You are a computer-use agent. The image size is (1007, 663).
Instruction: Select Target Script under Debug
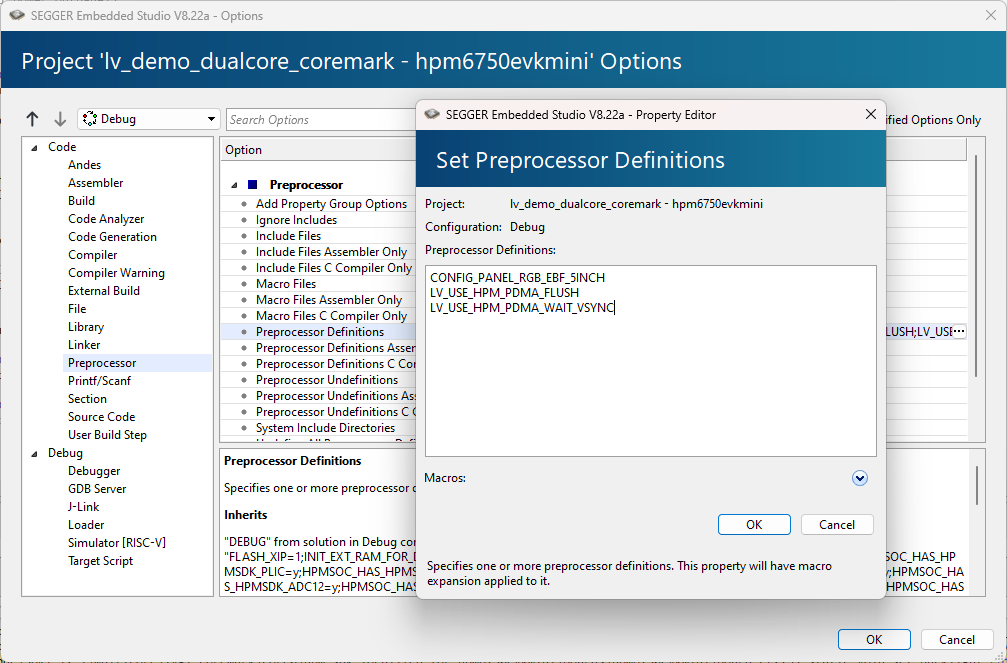pyautogui.click(x=100, y=561)
